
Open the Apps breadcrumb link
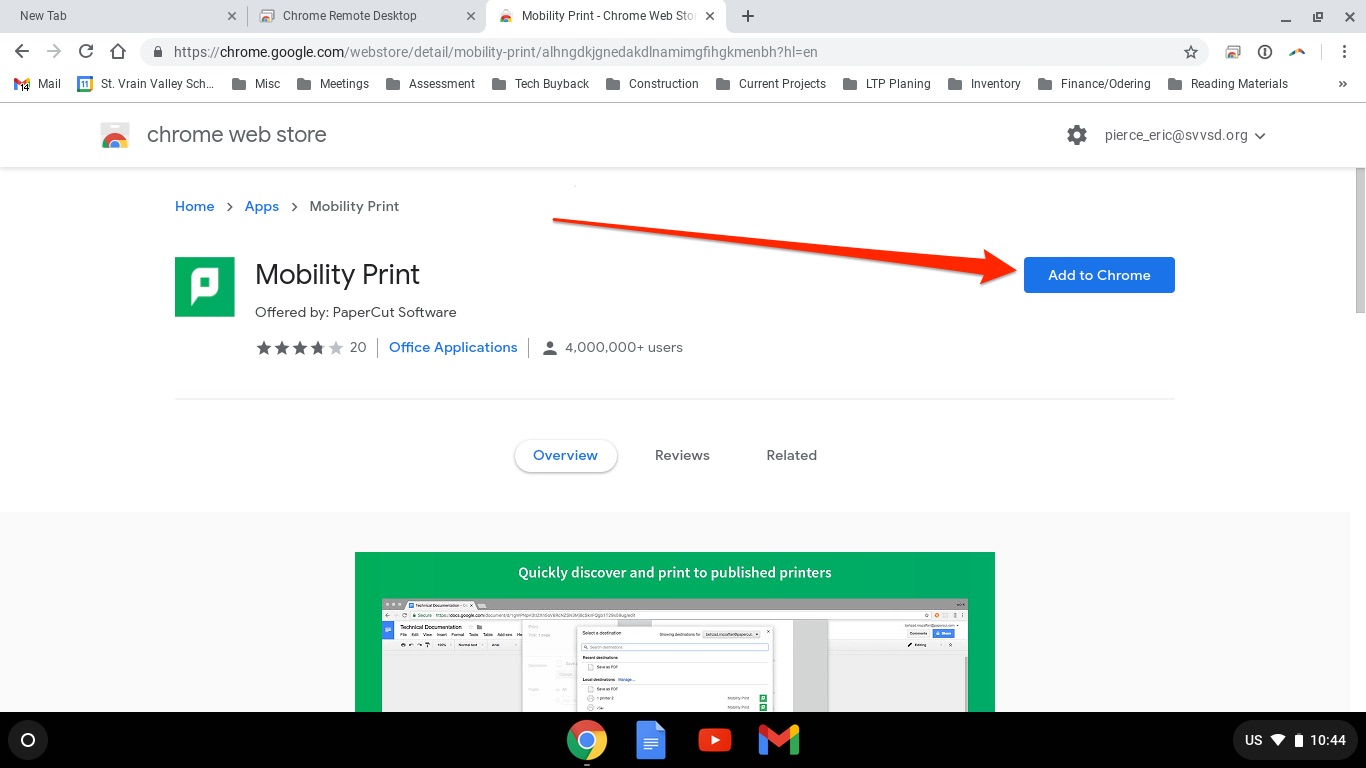coord(261,206)
